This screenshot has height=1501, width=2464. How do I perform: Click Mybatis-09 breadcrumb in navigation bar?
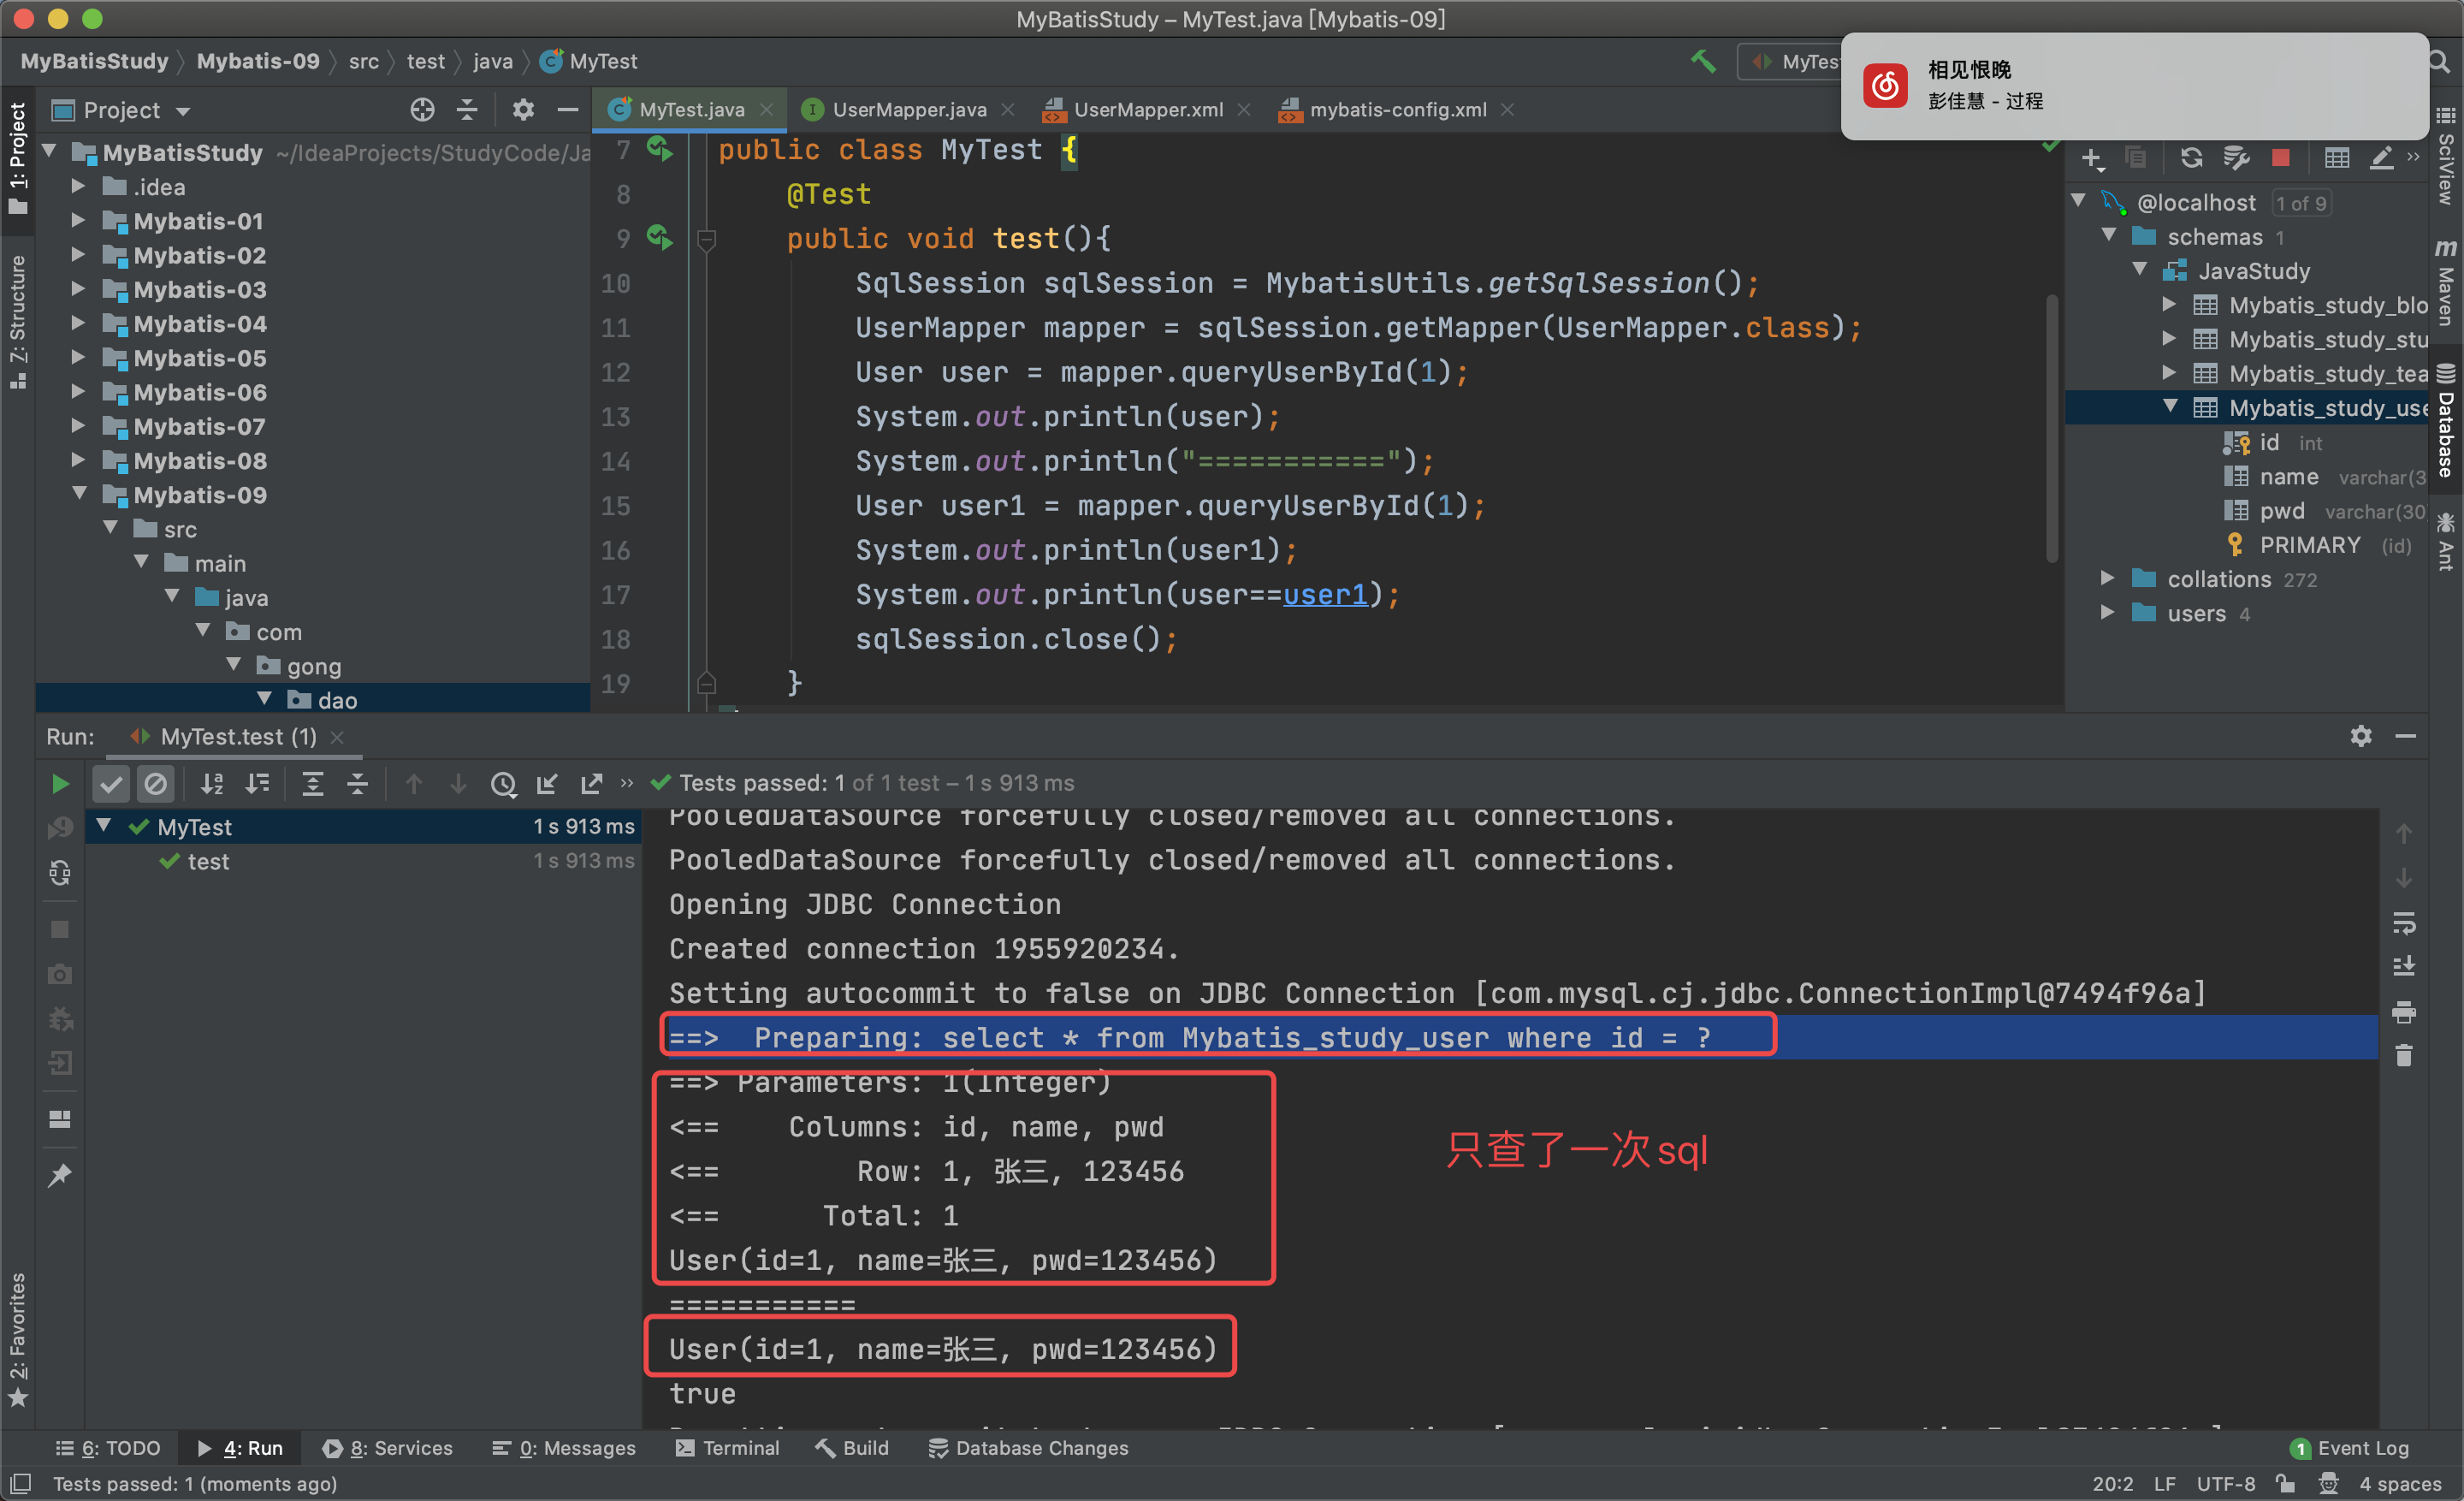click(258, 61)
